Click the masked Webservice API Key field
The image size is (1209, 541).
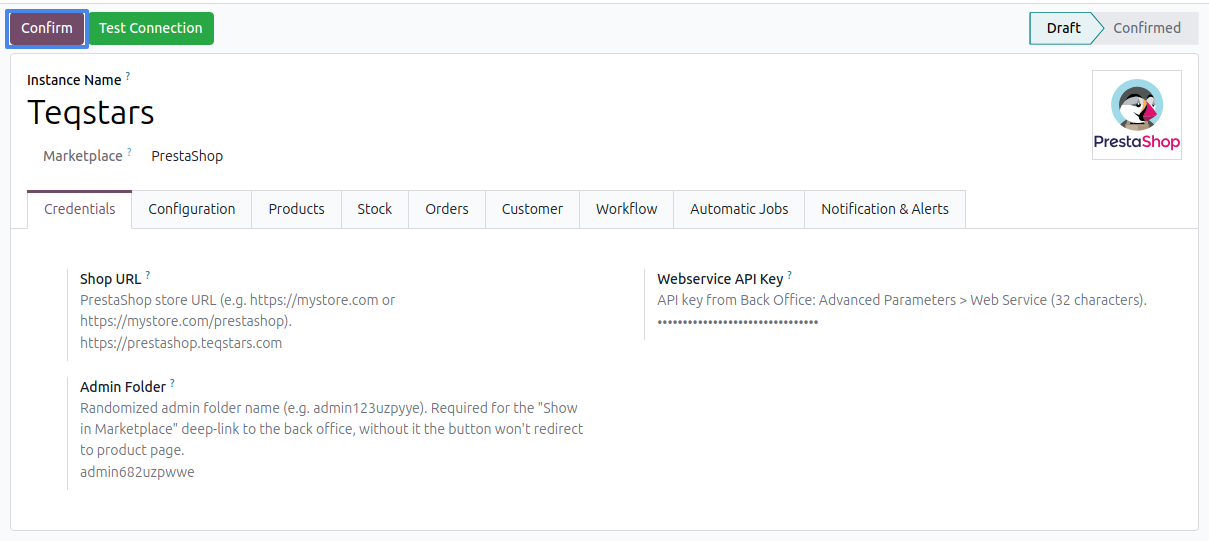(738, 322)
